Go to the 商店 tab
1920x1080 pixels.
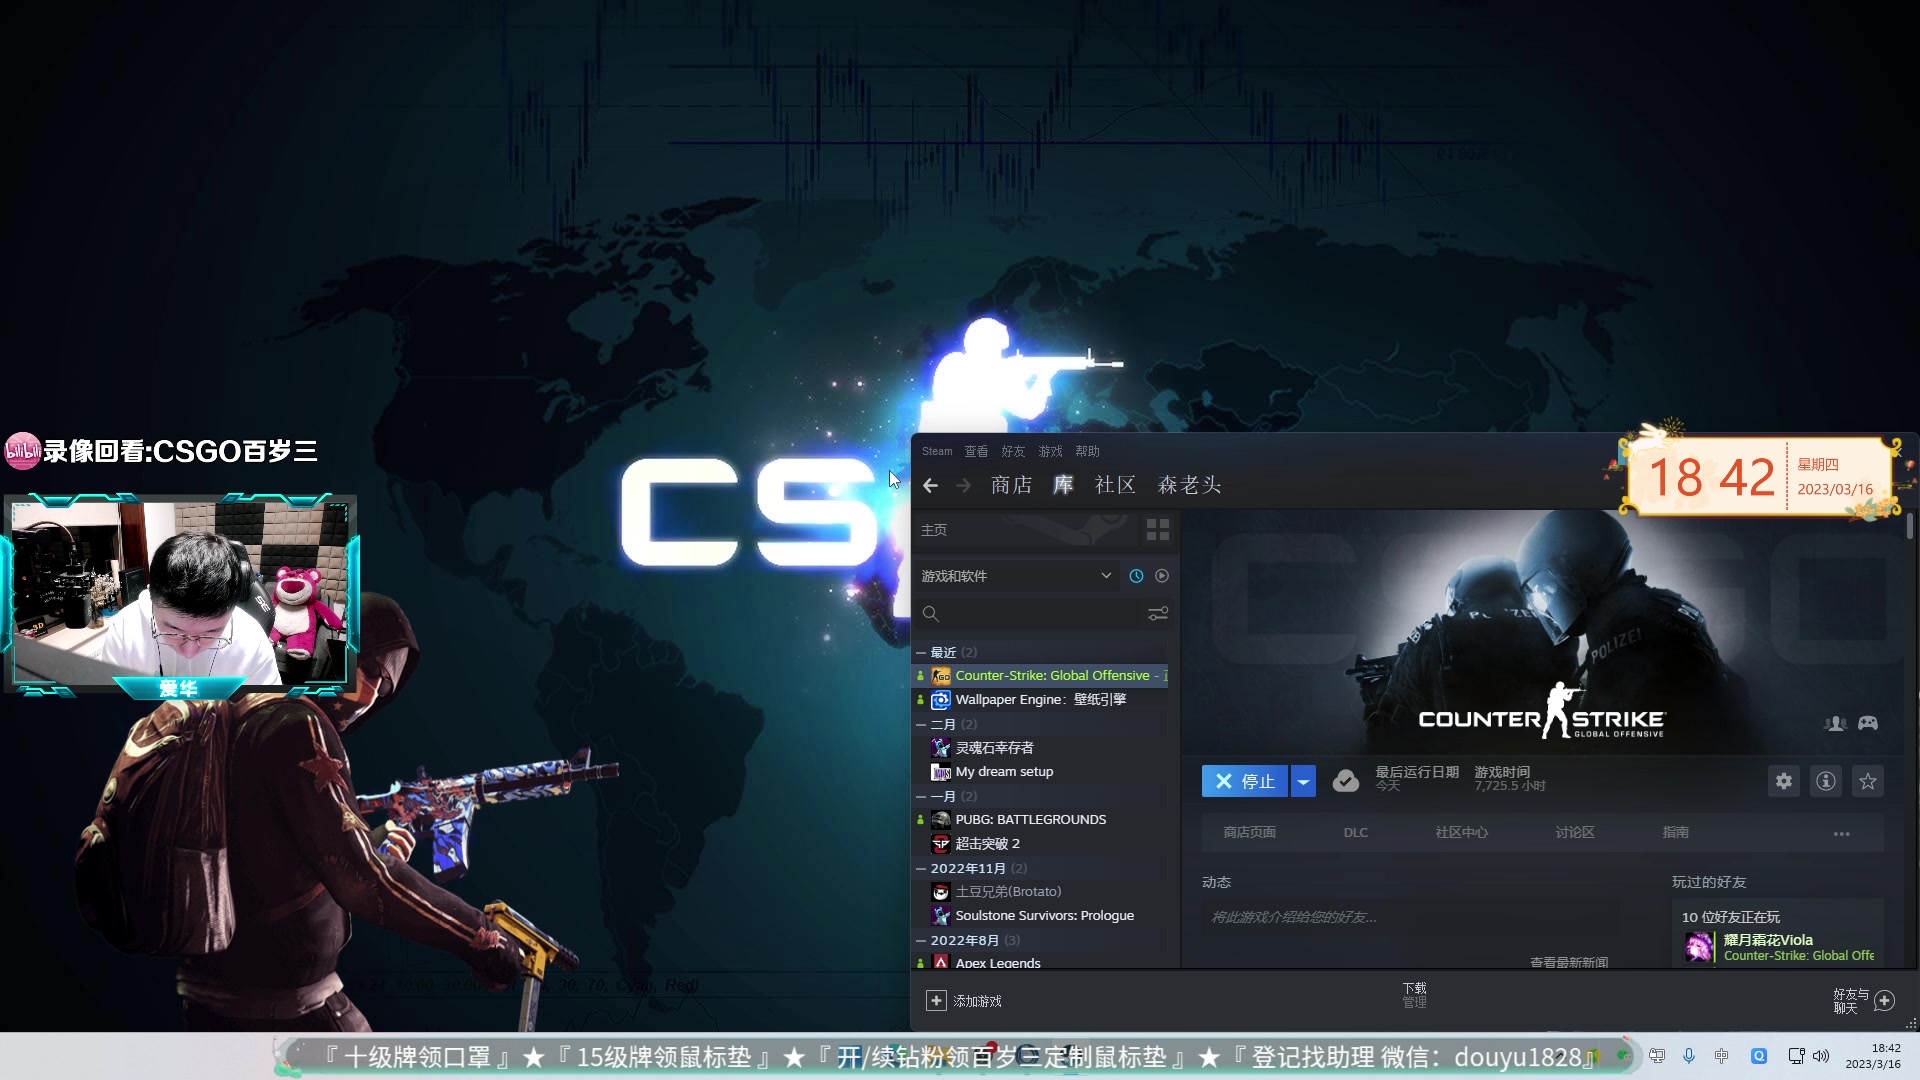point(1011,485)
